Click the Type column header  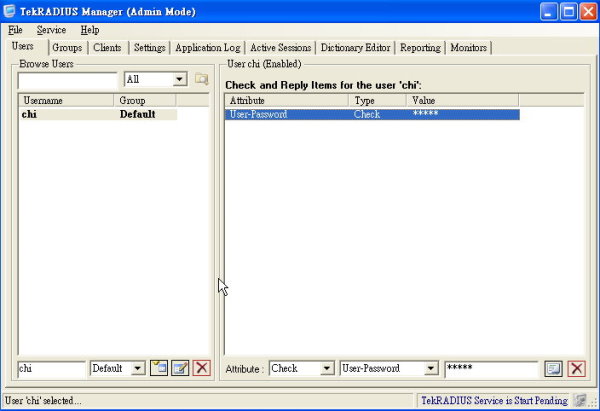click(378, 101)
